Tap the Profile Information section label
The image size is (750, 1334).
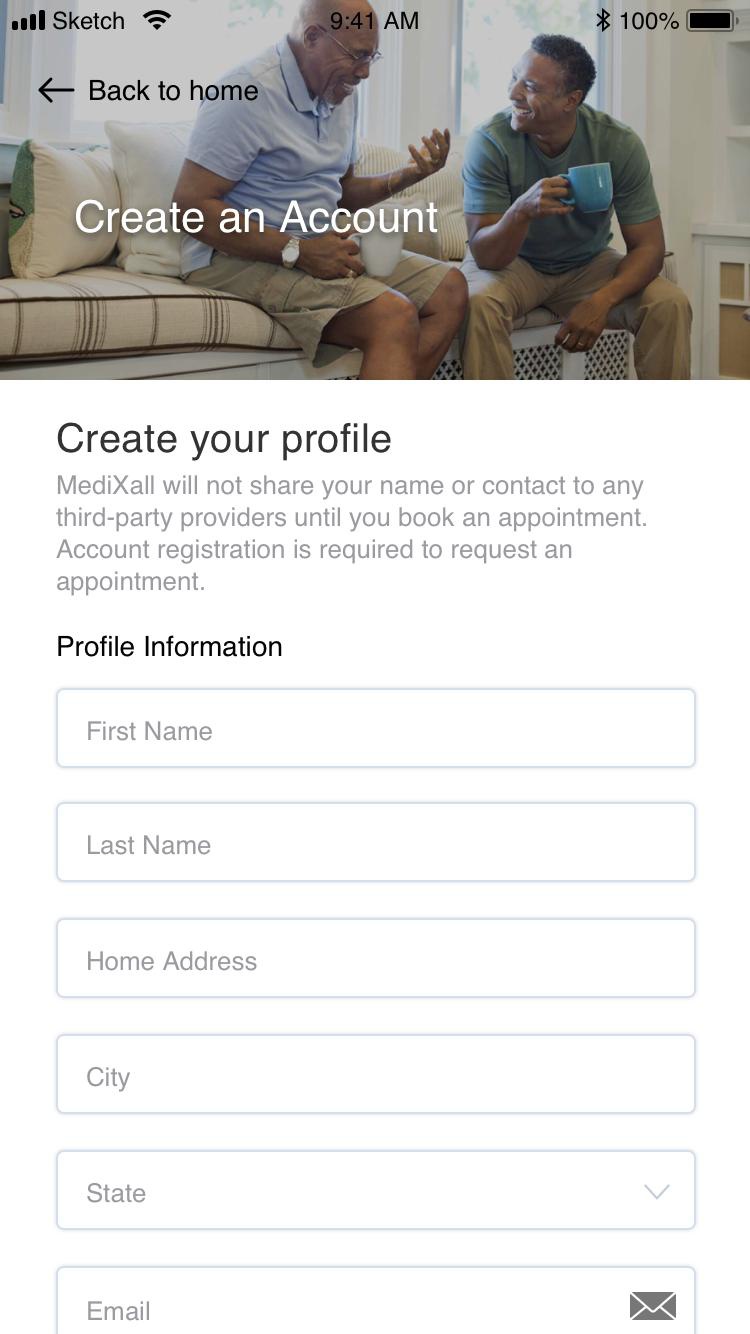tap(169, 646)
